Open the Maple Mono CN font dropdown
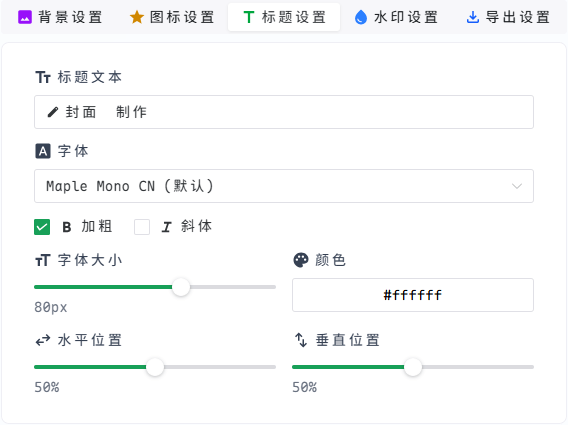Image resolution: width=568 pixels, height=425 pixels. pos(284,186)
